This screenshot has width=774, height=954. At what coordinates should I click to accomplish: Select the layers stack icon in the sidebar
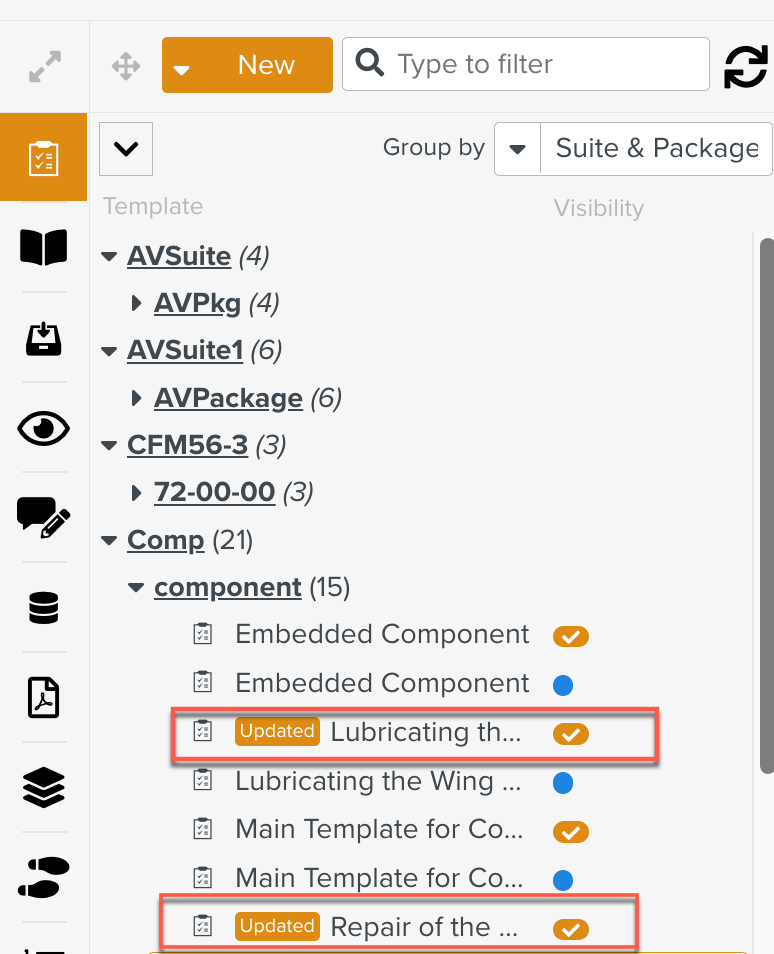(43, 787)
